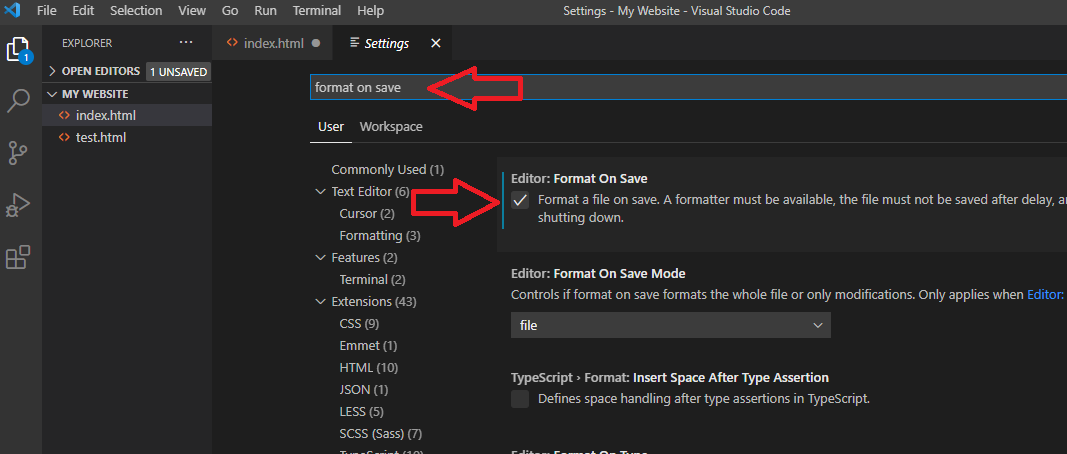Collapse the My Website folder section
Viewport: 1067px width, 454px height.
pyautogui.click(x=52, y=94)
